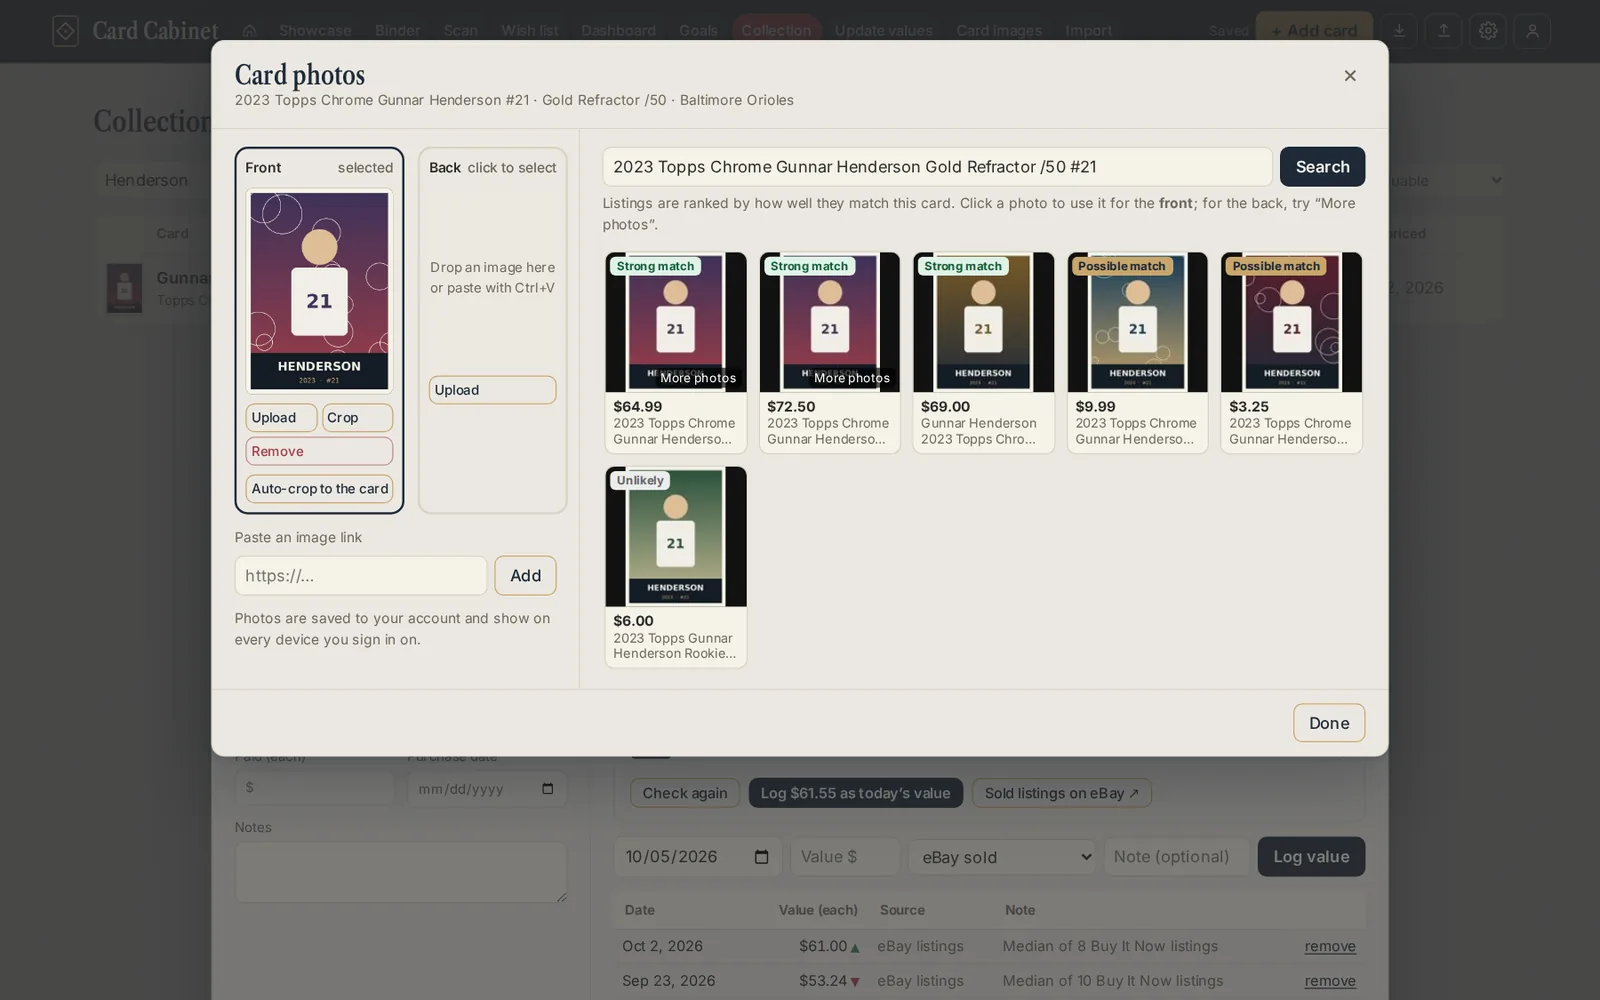Choose the $3.25 possible match photo
The width and height of the screenshot is (1600, 1000).
coord(1292,322)
